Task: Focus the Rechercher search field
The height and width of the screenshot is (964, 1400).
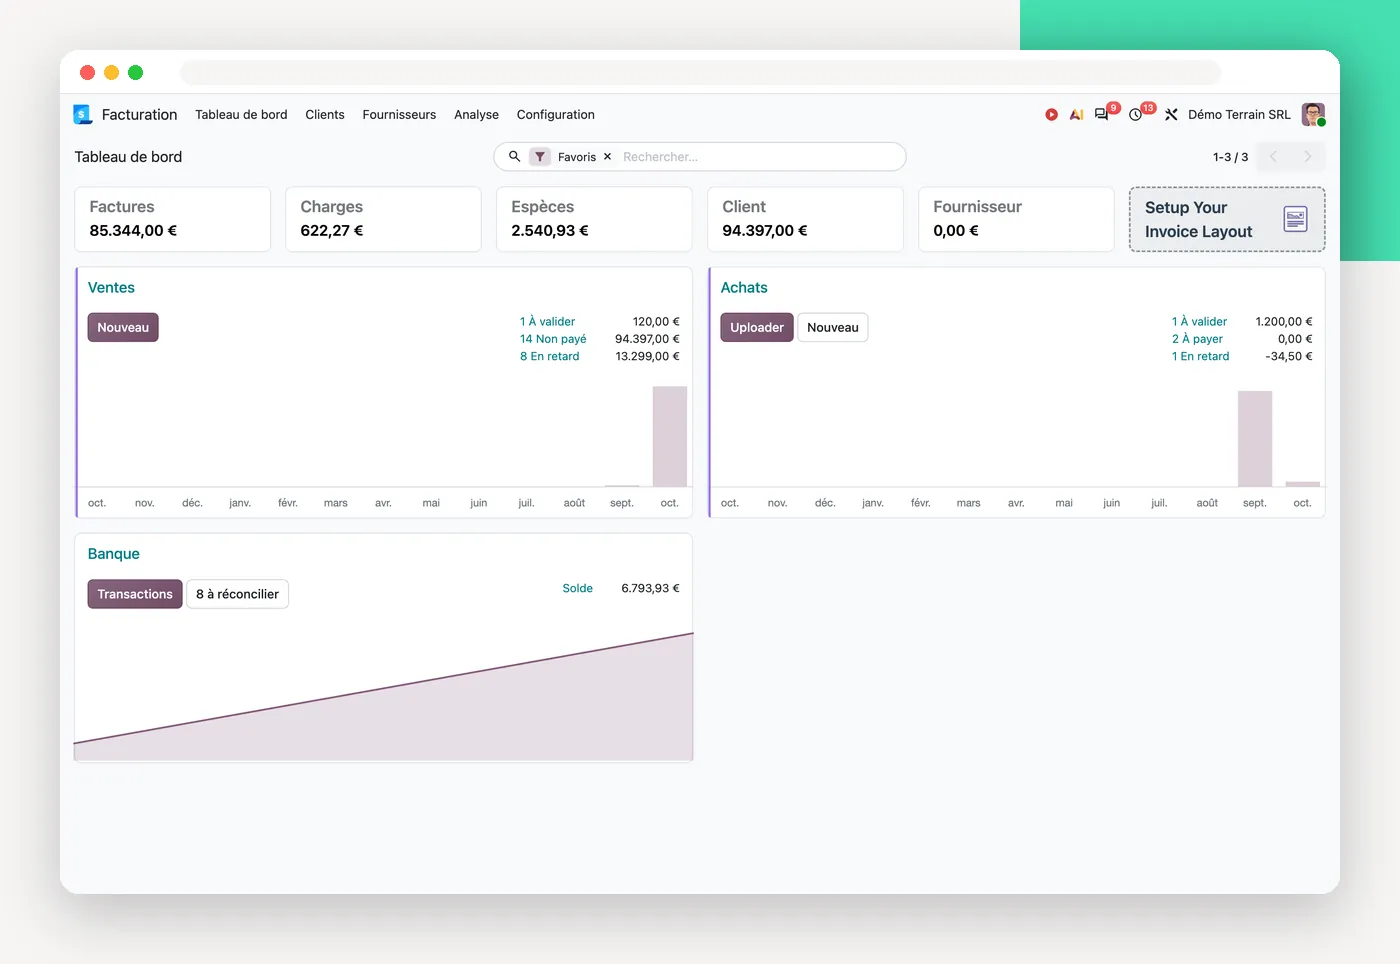Action: click(x=760, y=157)
